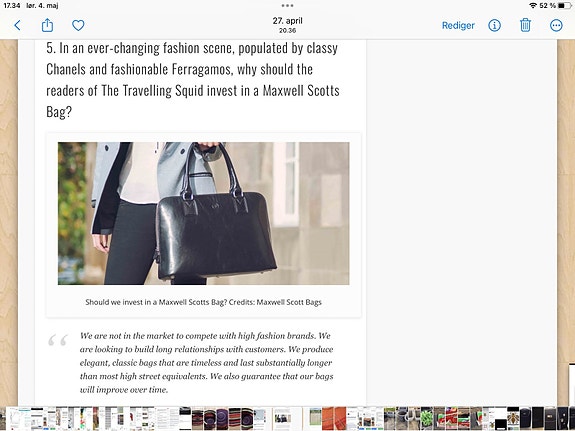Tap the 27. april date title
Screen dimensions: 575x431
(288, 21)
